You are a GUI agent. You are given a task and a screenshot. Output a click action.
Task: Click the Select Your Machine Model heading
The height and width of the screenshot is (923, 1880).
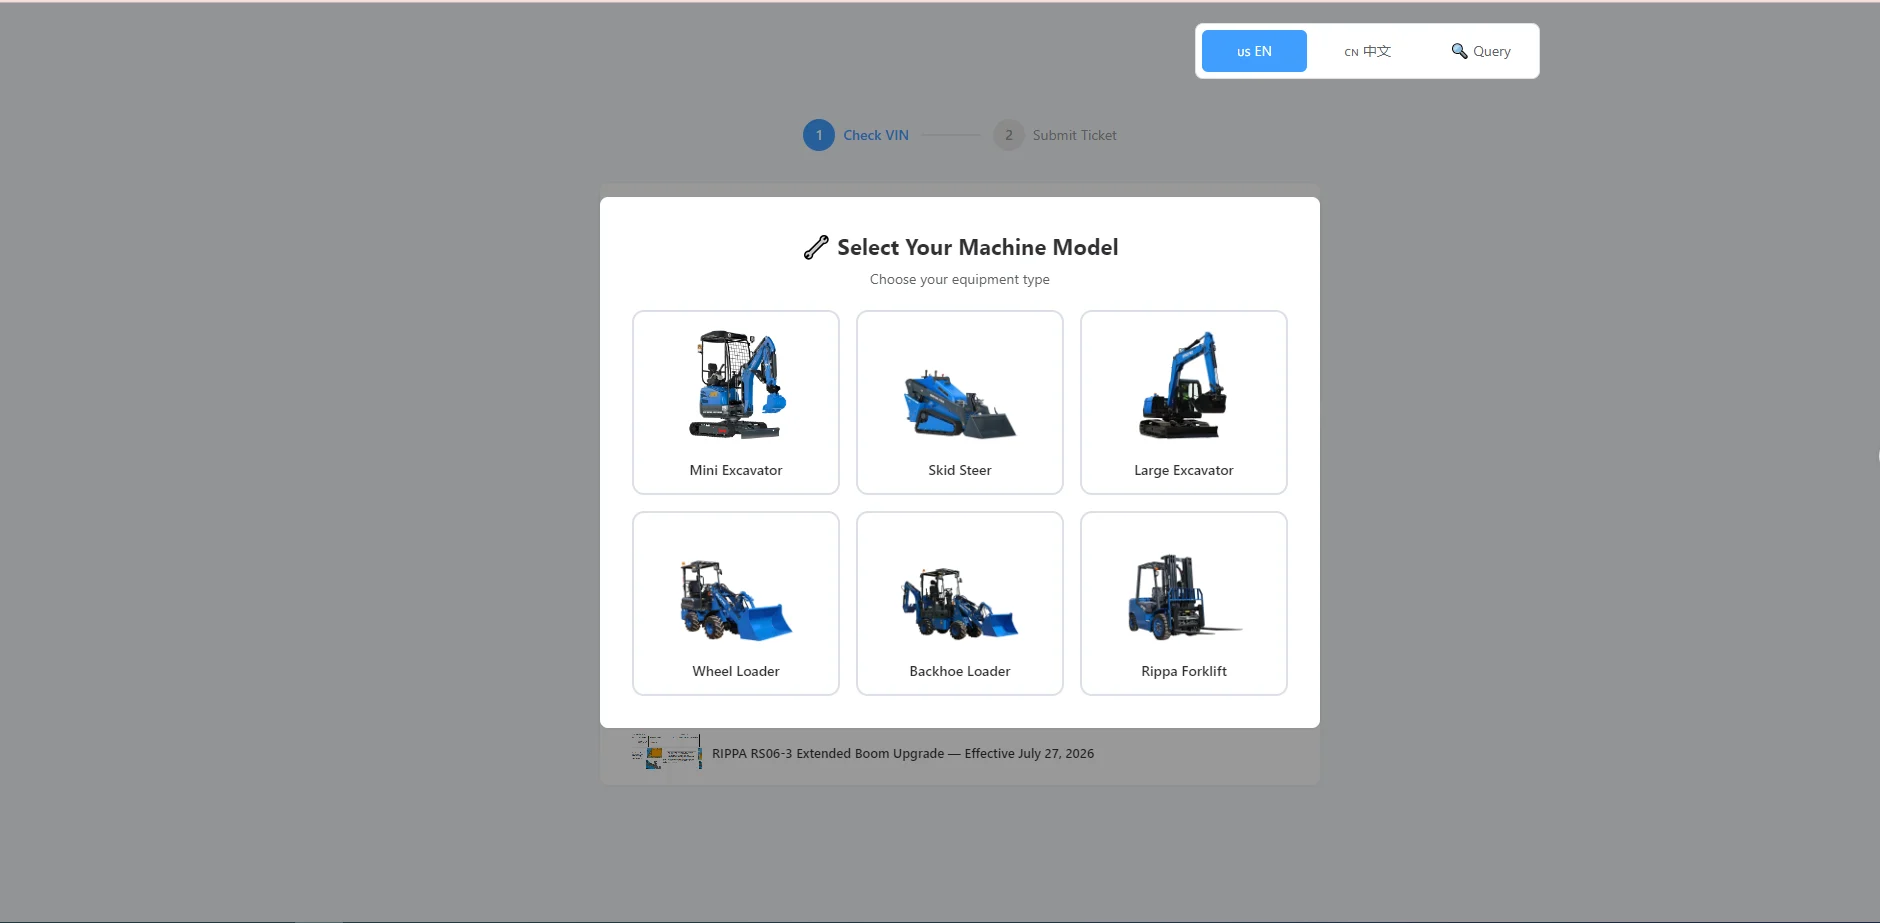pyautogui.click(x=978, y=248)
